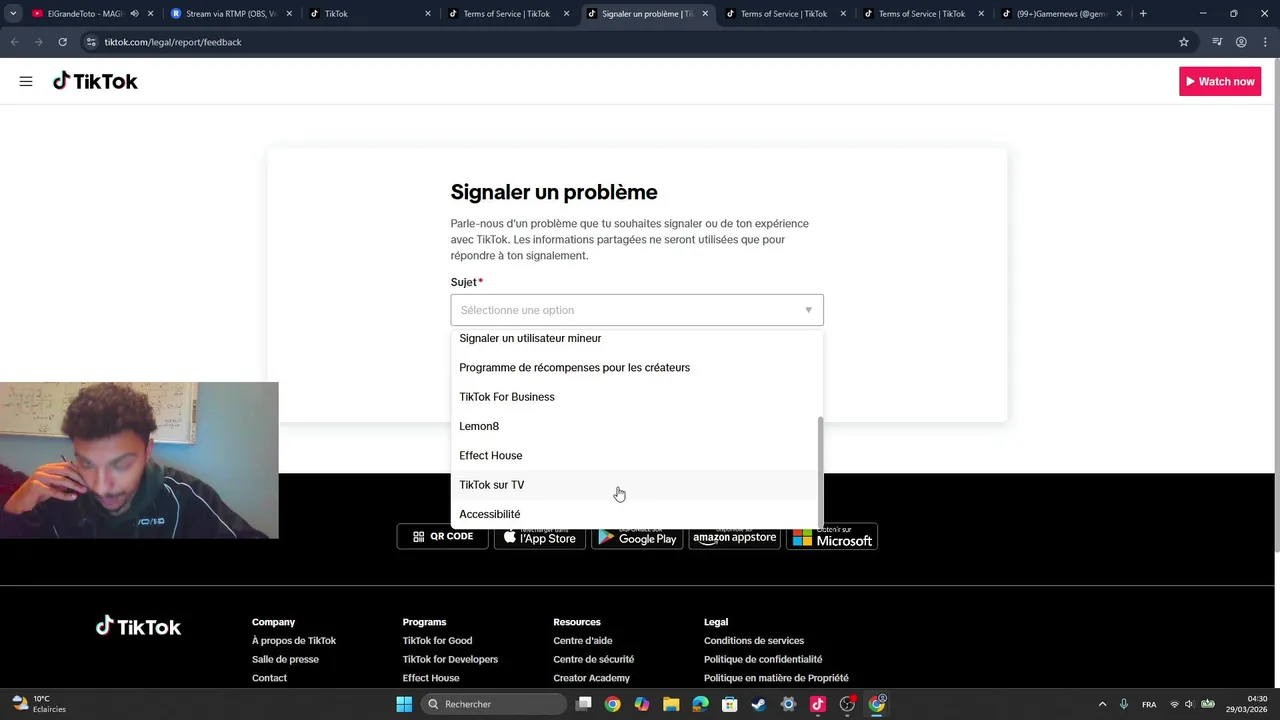Open À propos de TikTok link
This screenshot has height=720, width=1280.
294,641
